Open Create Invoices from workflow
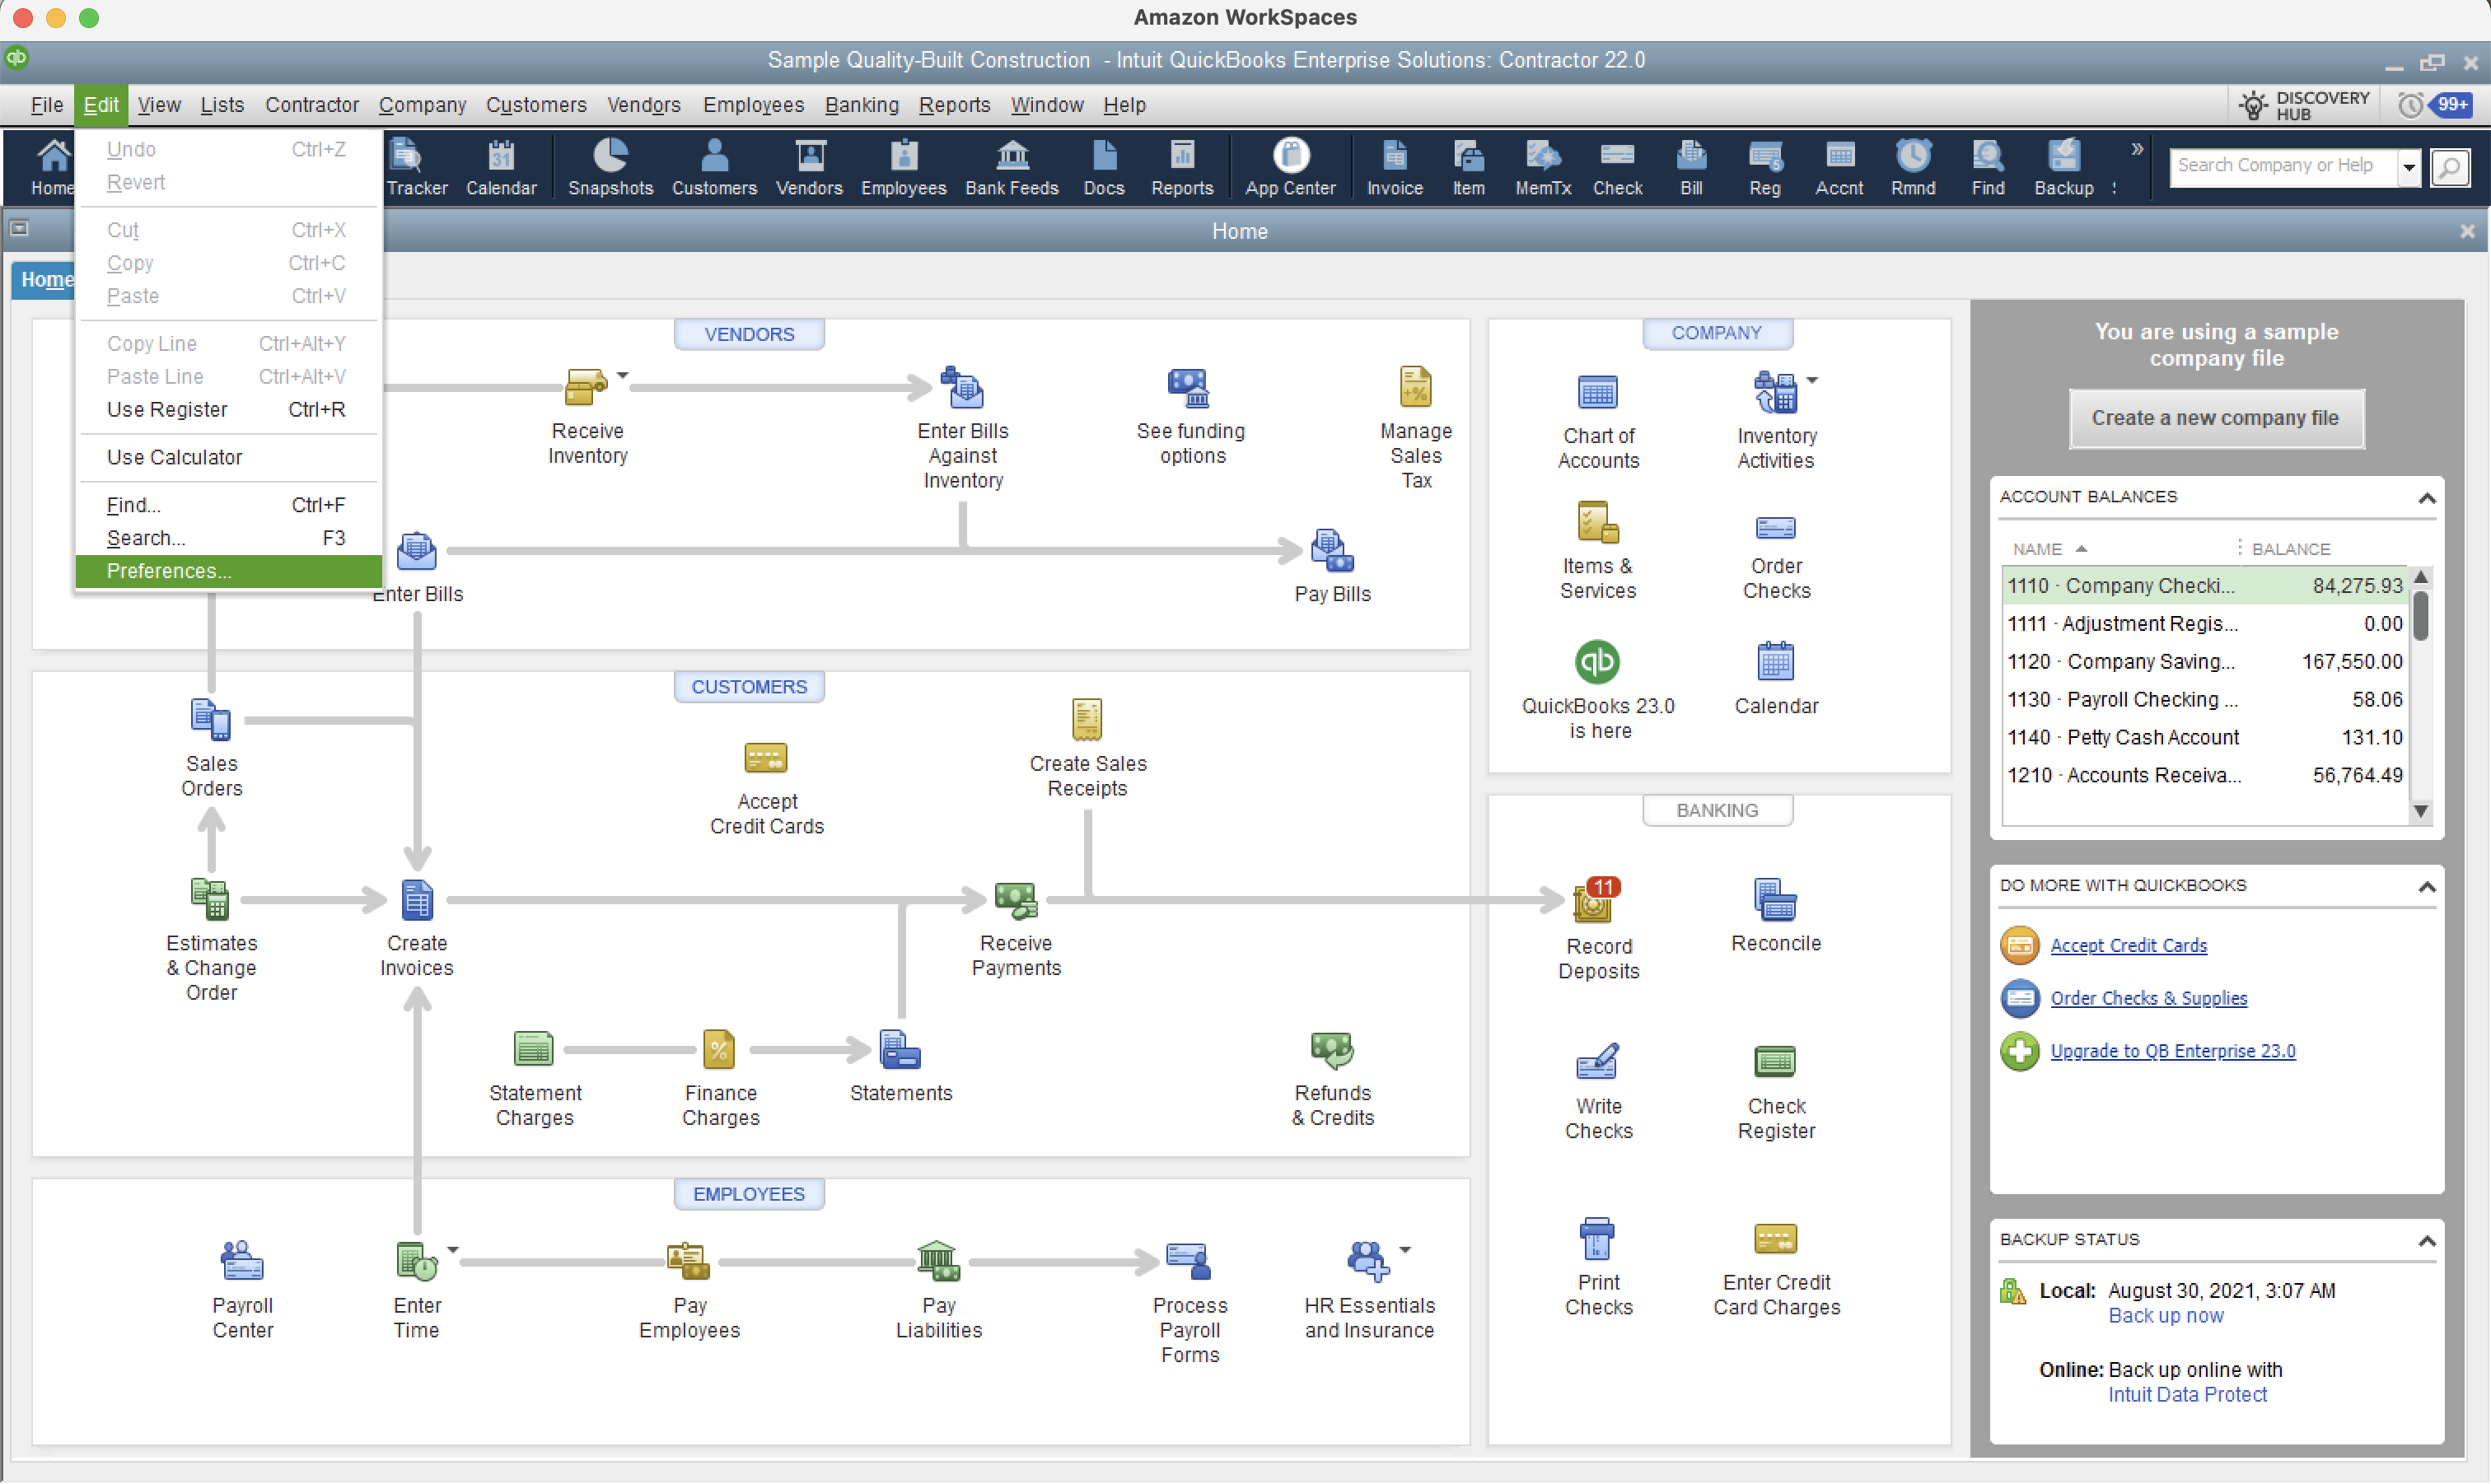 click(x=417, y=900)
